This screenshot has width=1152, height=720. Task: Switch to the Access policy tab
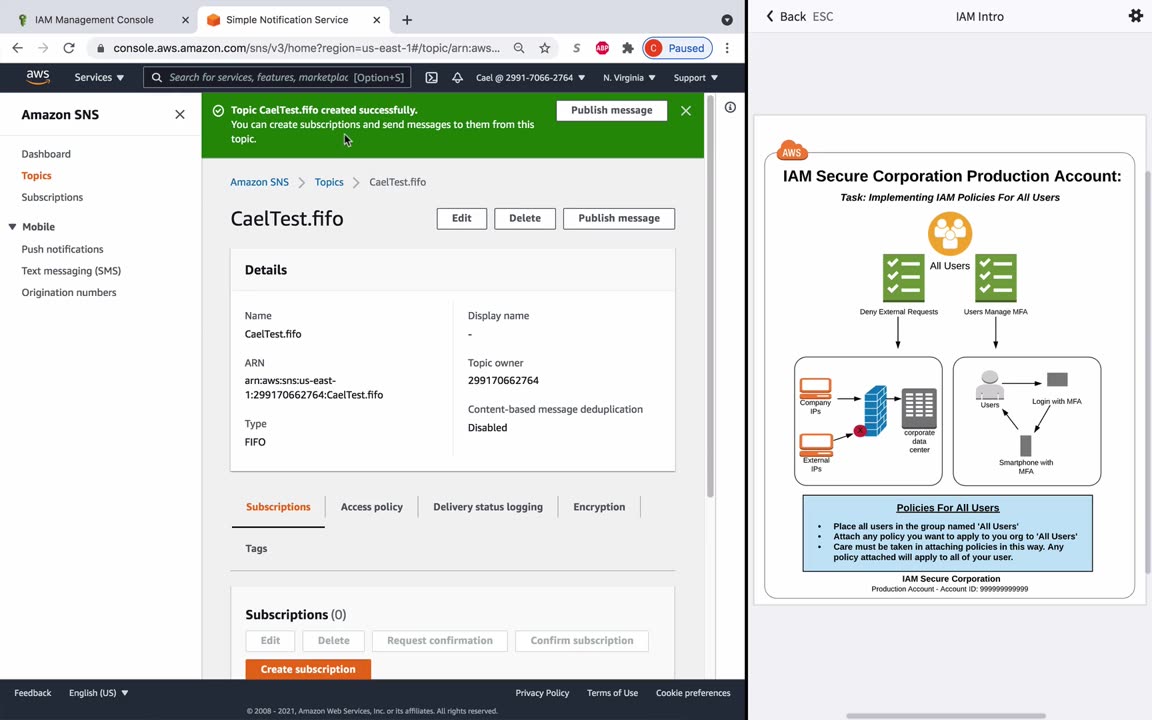[x=371, y=507]
